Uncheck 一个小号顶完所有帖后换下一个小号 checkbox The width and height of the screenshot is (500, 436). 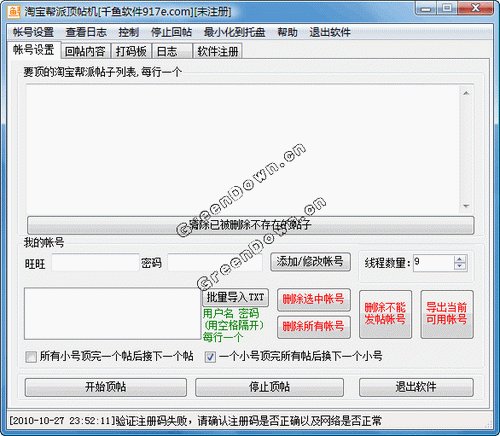tap(210, 357)
